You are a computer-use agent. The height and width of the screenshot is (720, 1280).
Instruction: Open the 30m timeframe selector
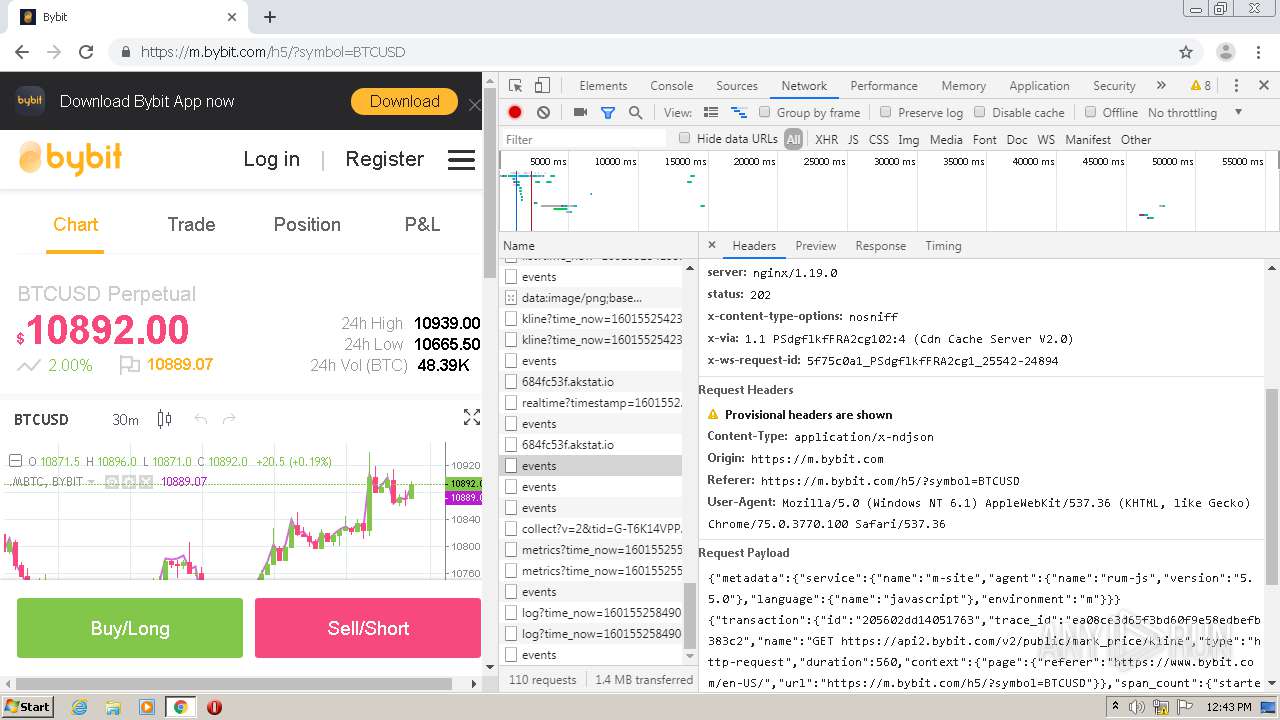[x=125, y=420]
